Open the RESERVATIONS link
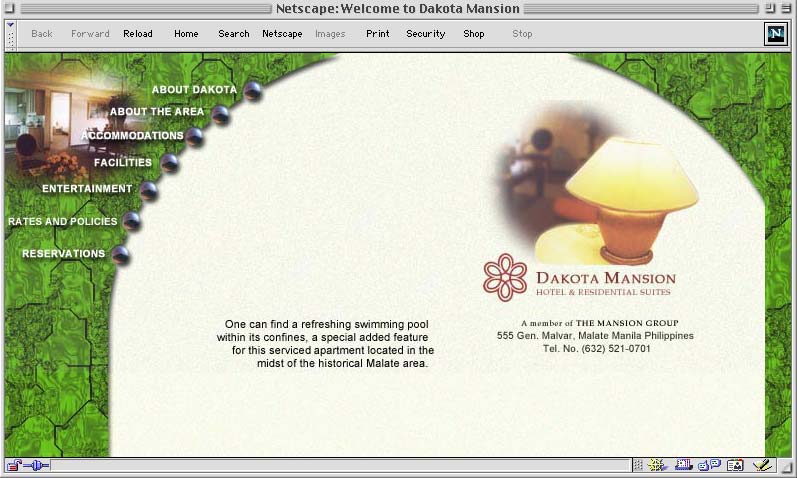The image size is (797, 478). point(64,254)
